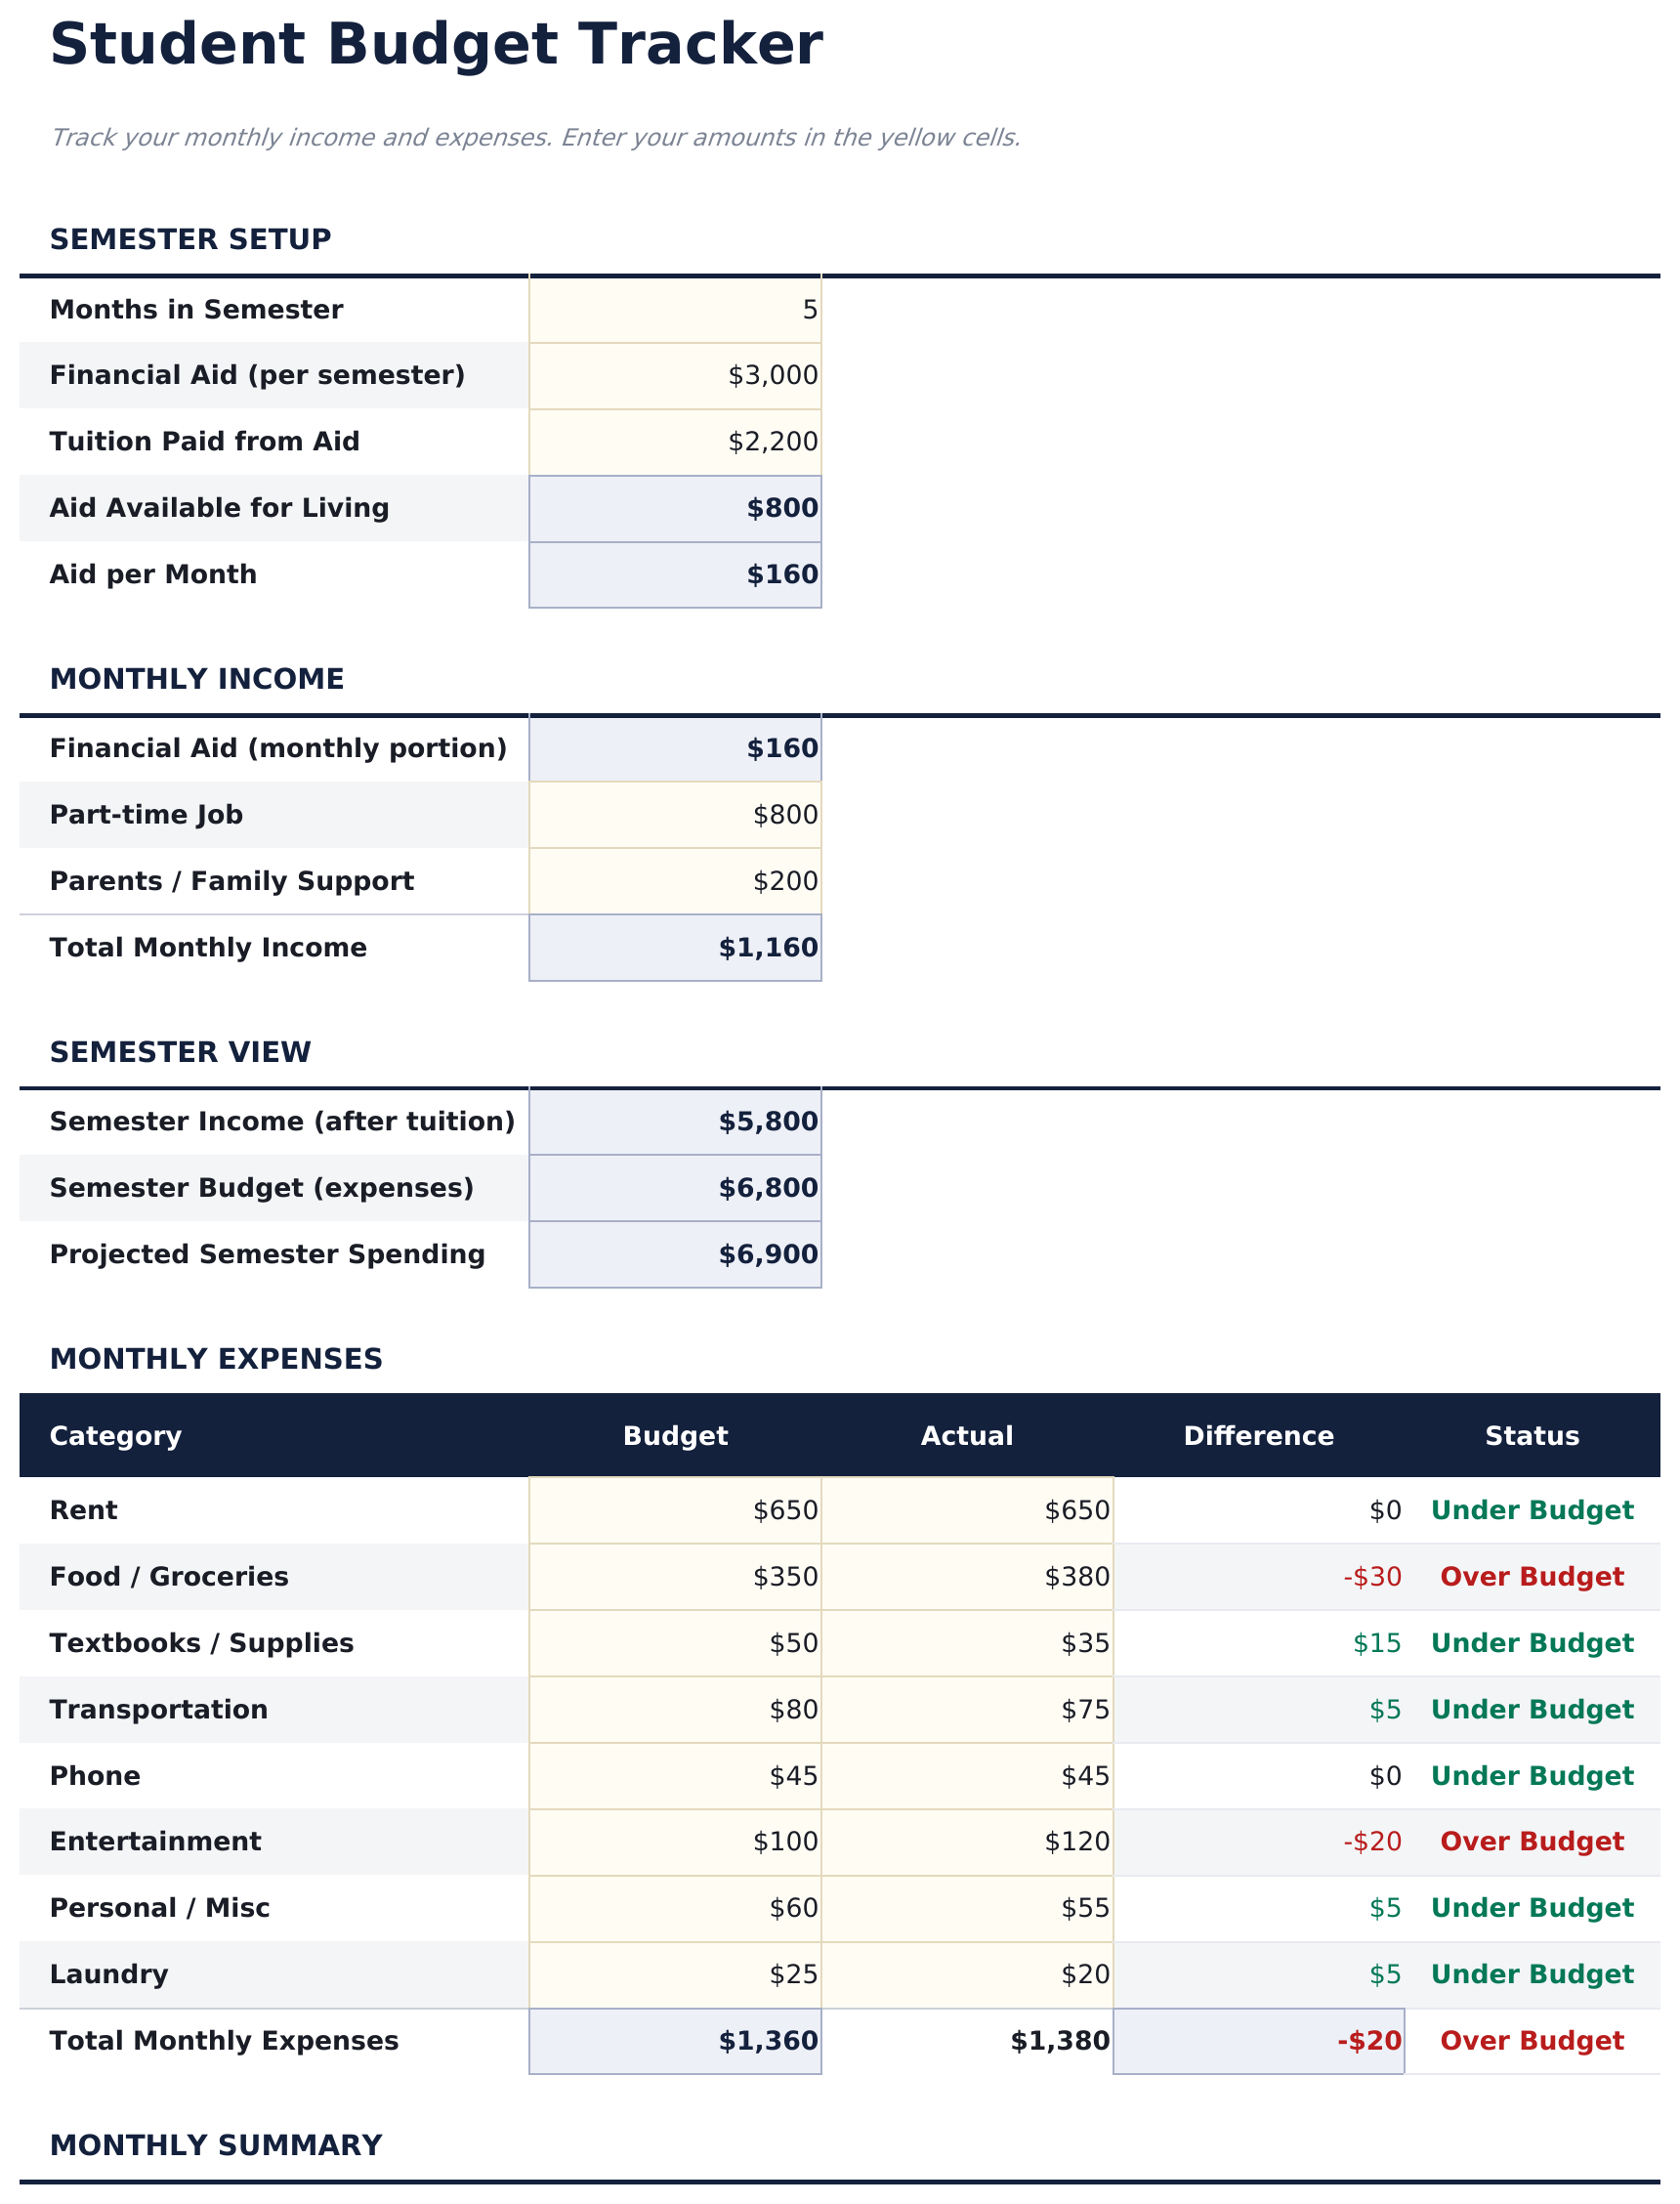
Task: Click the Tuition Paid from Aid cell
Action: [675, 442]
